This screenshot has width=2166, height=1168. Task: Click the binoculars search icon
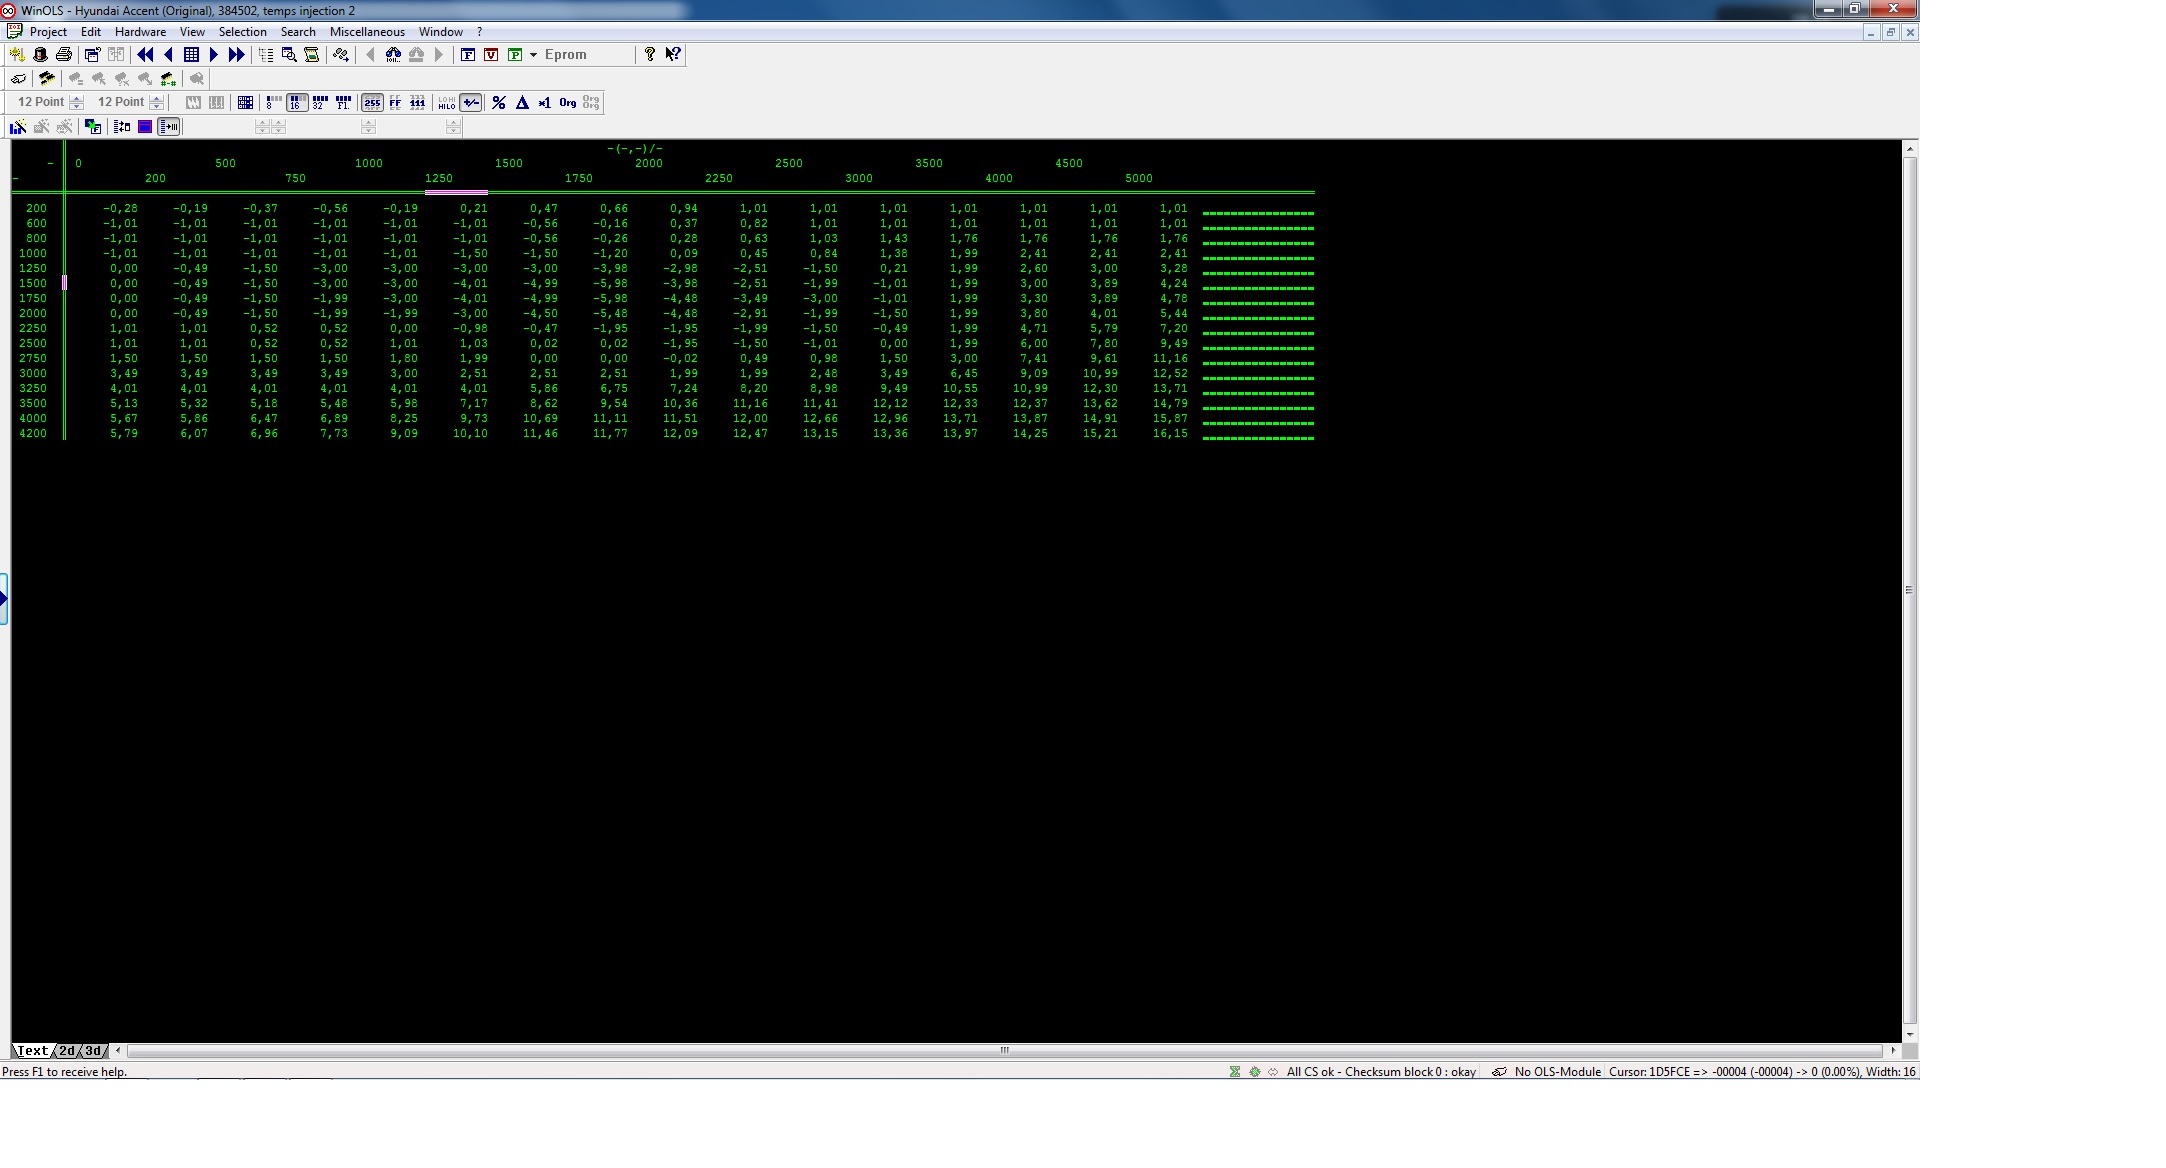pyautogui.click(x=393, y=55)
